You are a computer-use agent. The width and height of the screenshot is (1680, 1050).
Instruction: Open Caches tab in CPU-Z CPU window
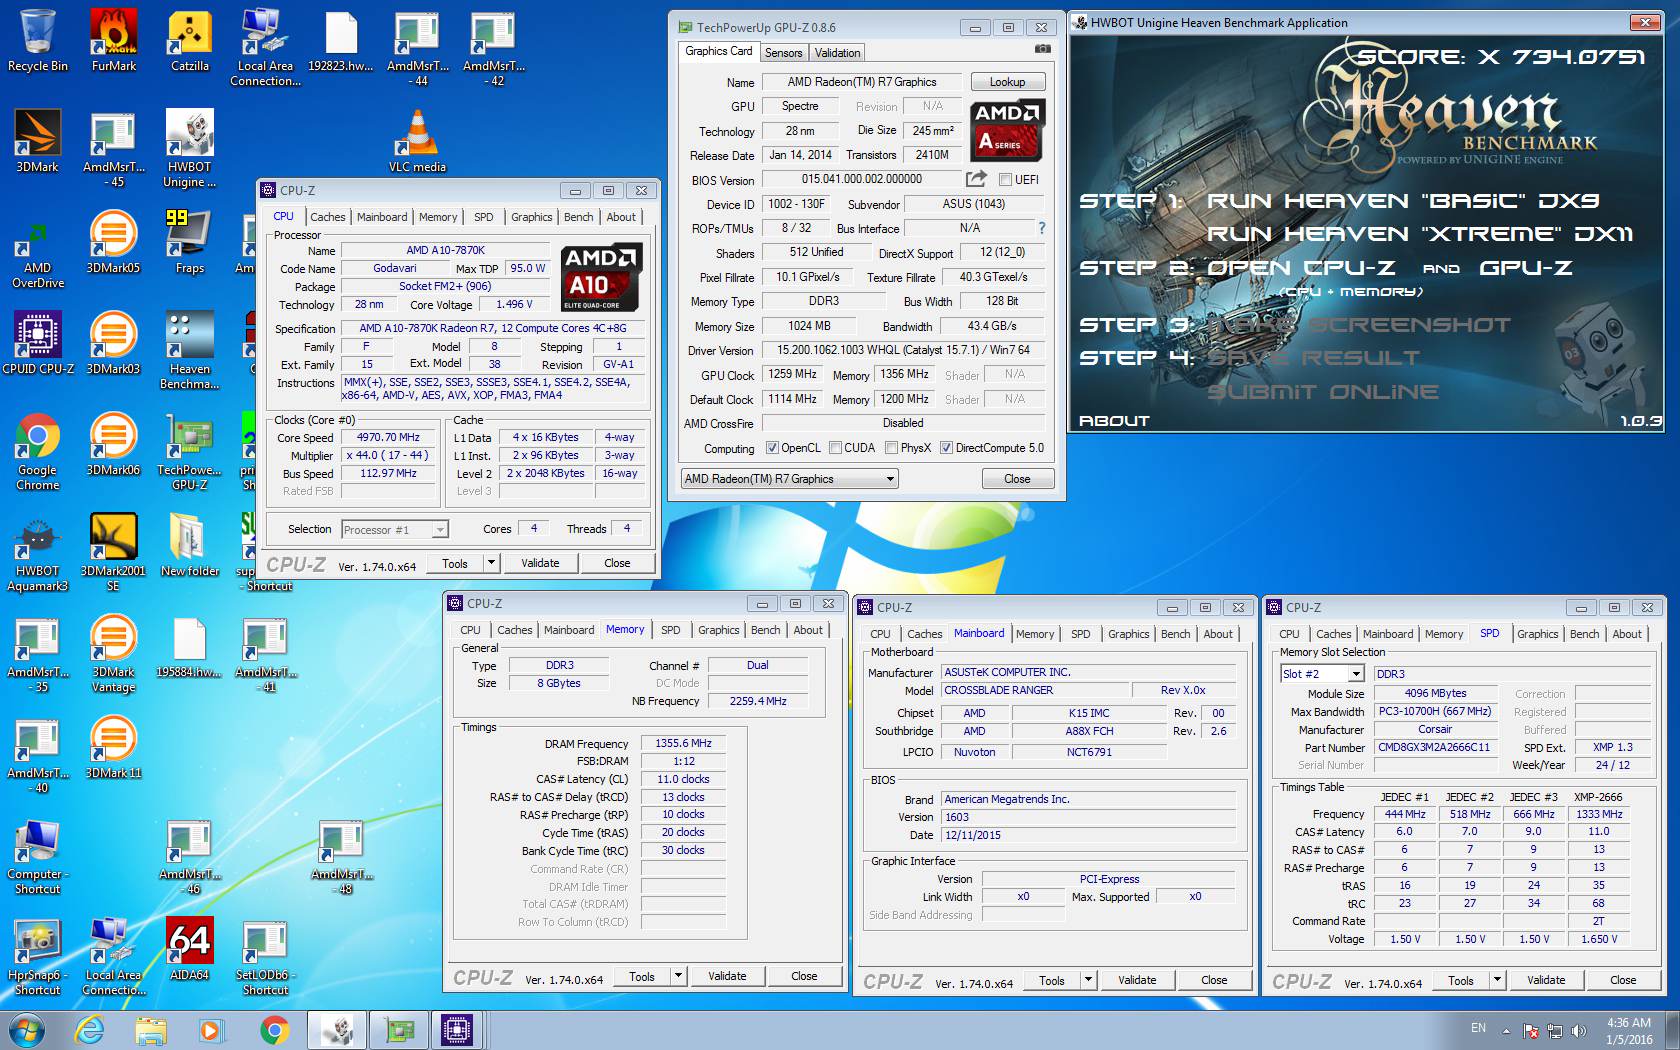327,217
